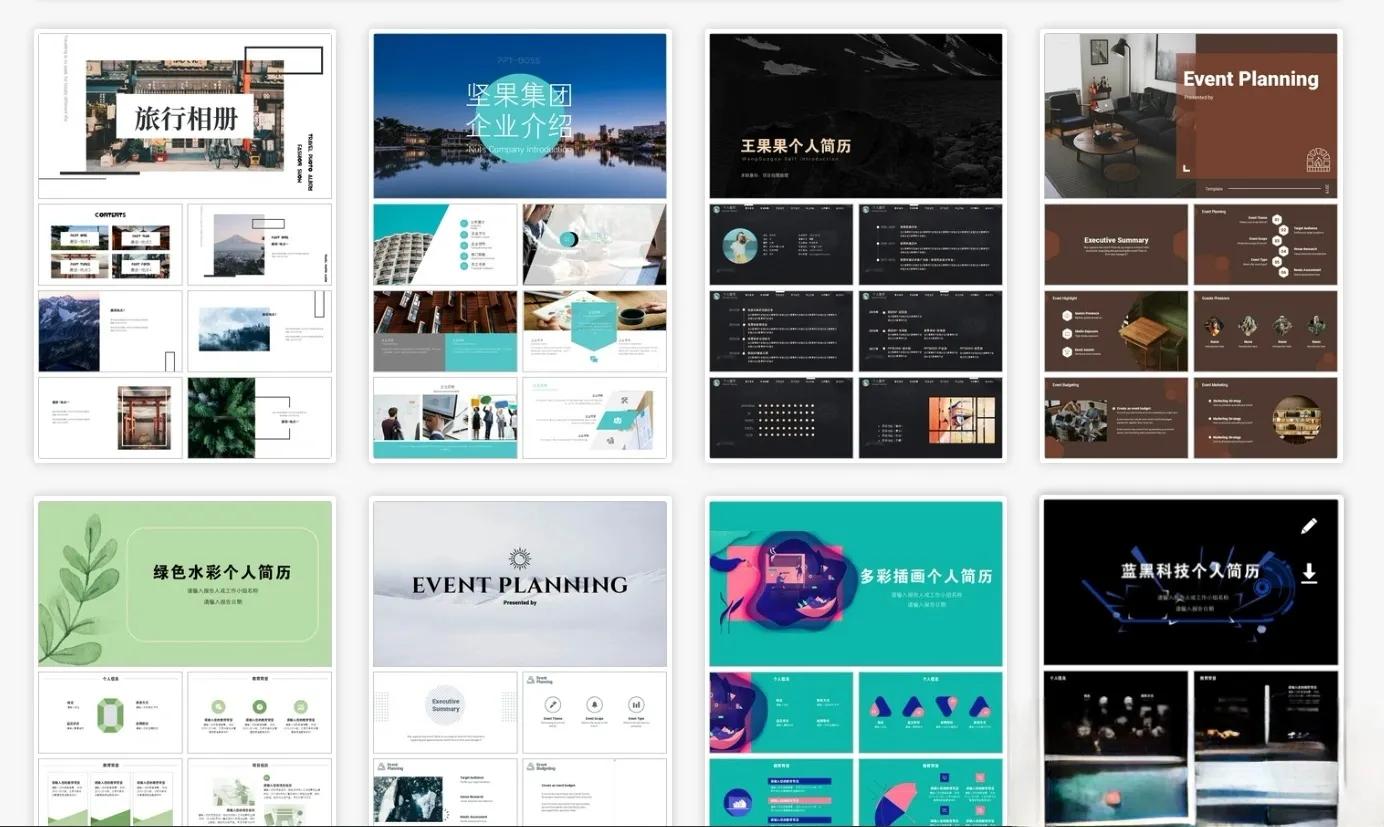Click the pencil edit icon on 蓝黑科技个人简历

click(x=1309, y=526)
